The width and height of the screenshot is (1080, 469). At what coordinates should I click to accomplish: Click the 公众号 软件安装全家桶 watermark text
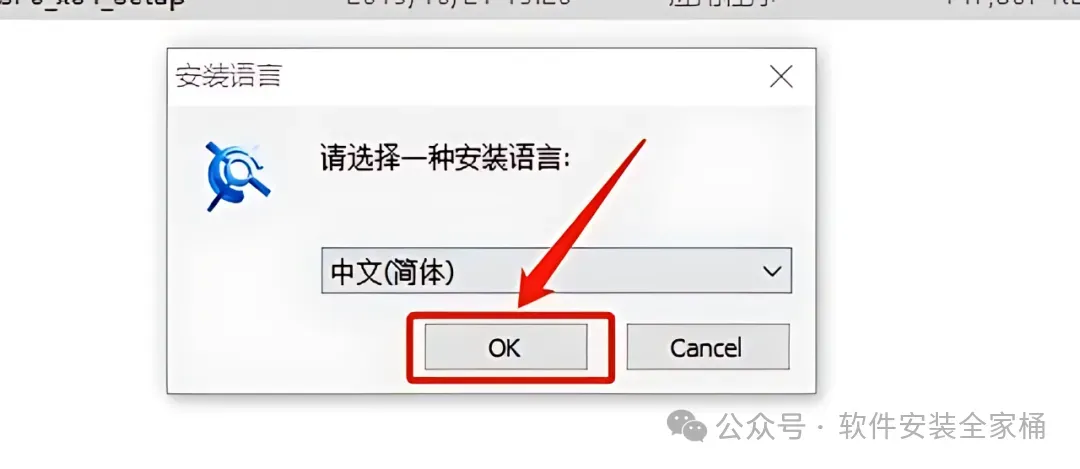point(880,427)
